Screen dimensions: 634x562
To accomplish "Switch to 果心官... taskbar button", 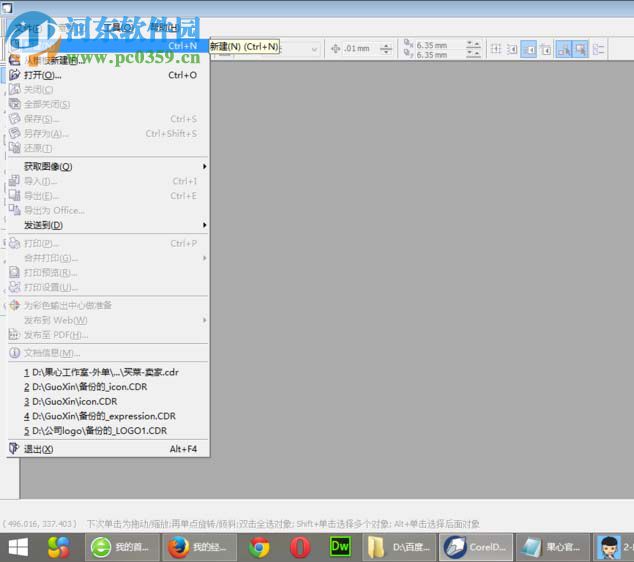I will coord(552,547).
